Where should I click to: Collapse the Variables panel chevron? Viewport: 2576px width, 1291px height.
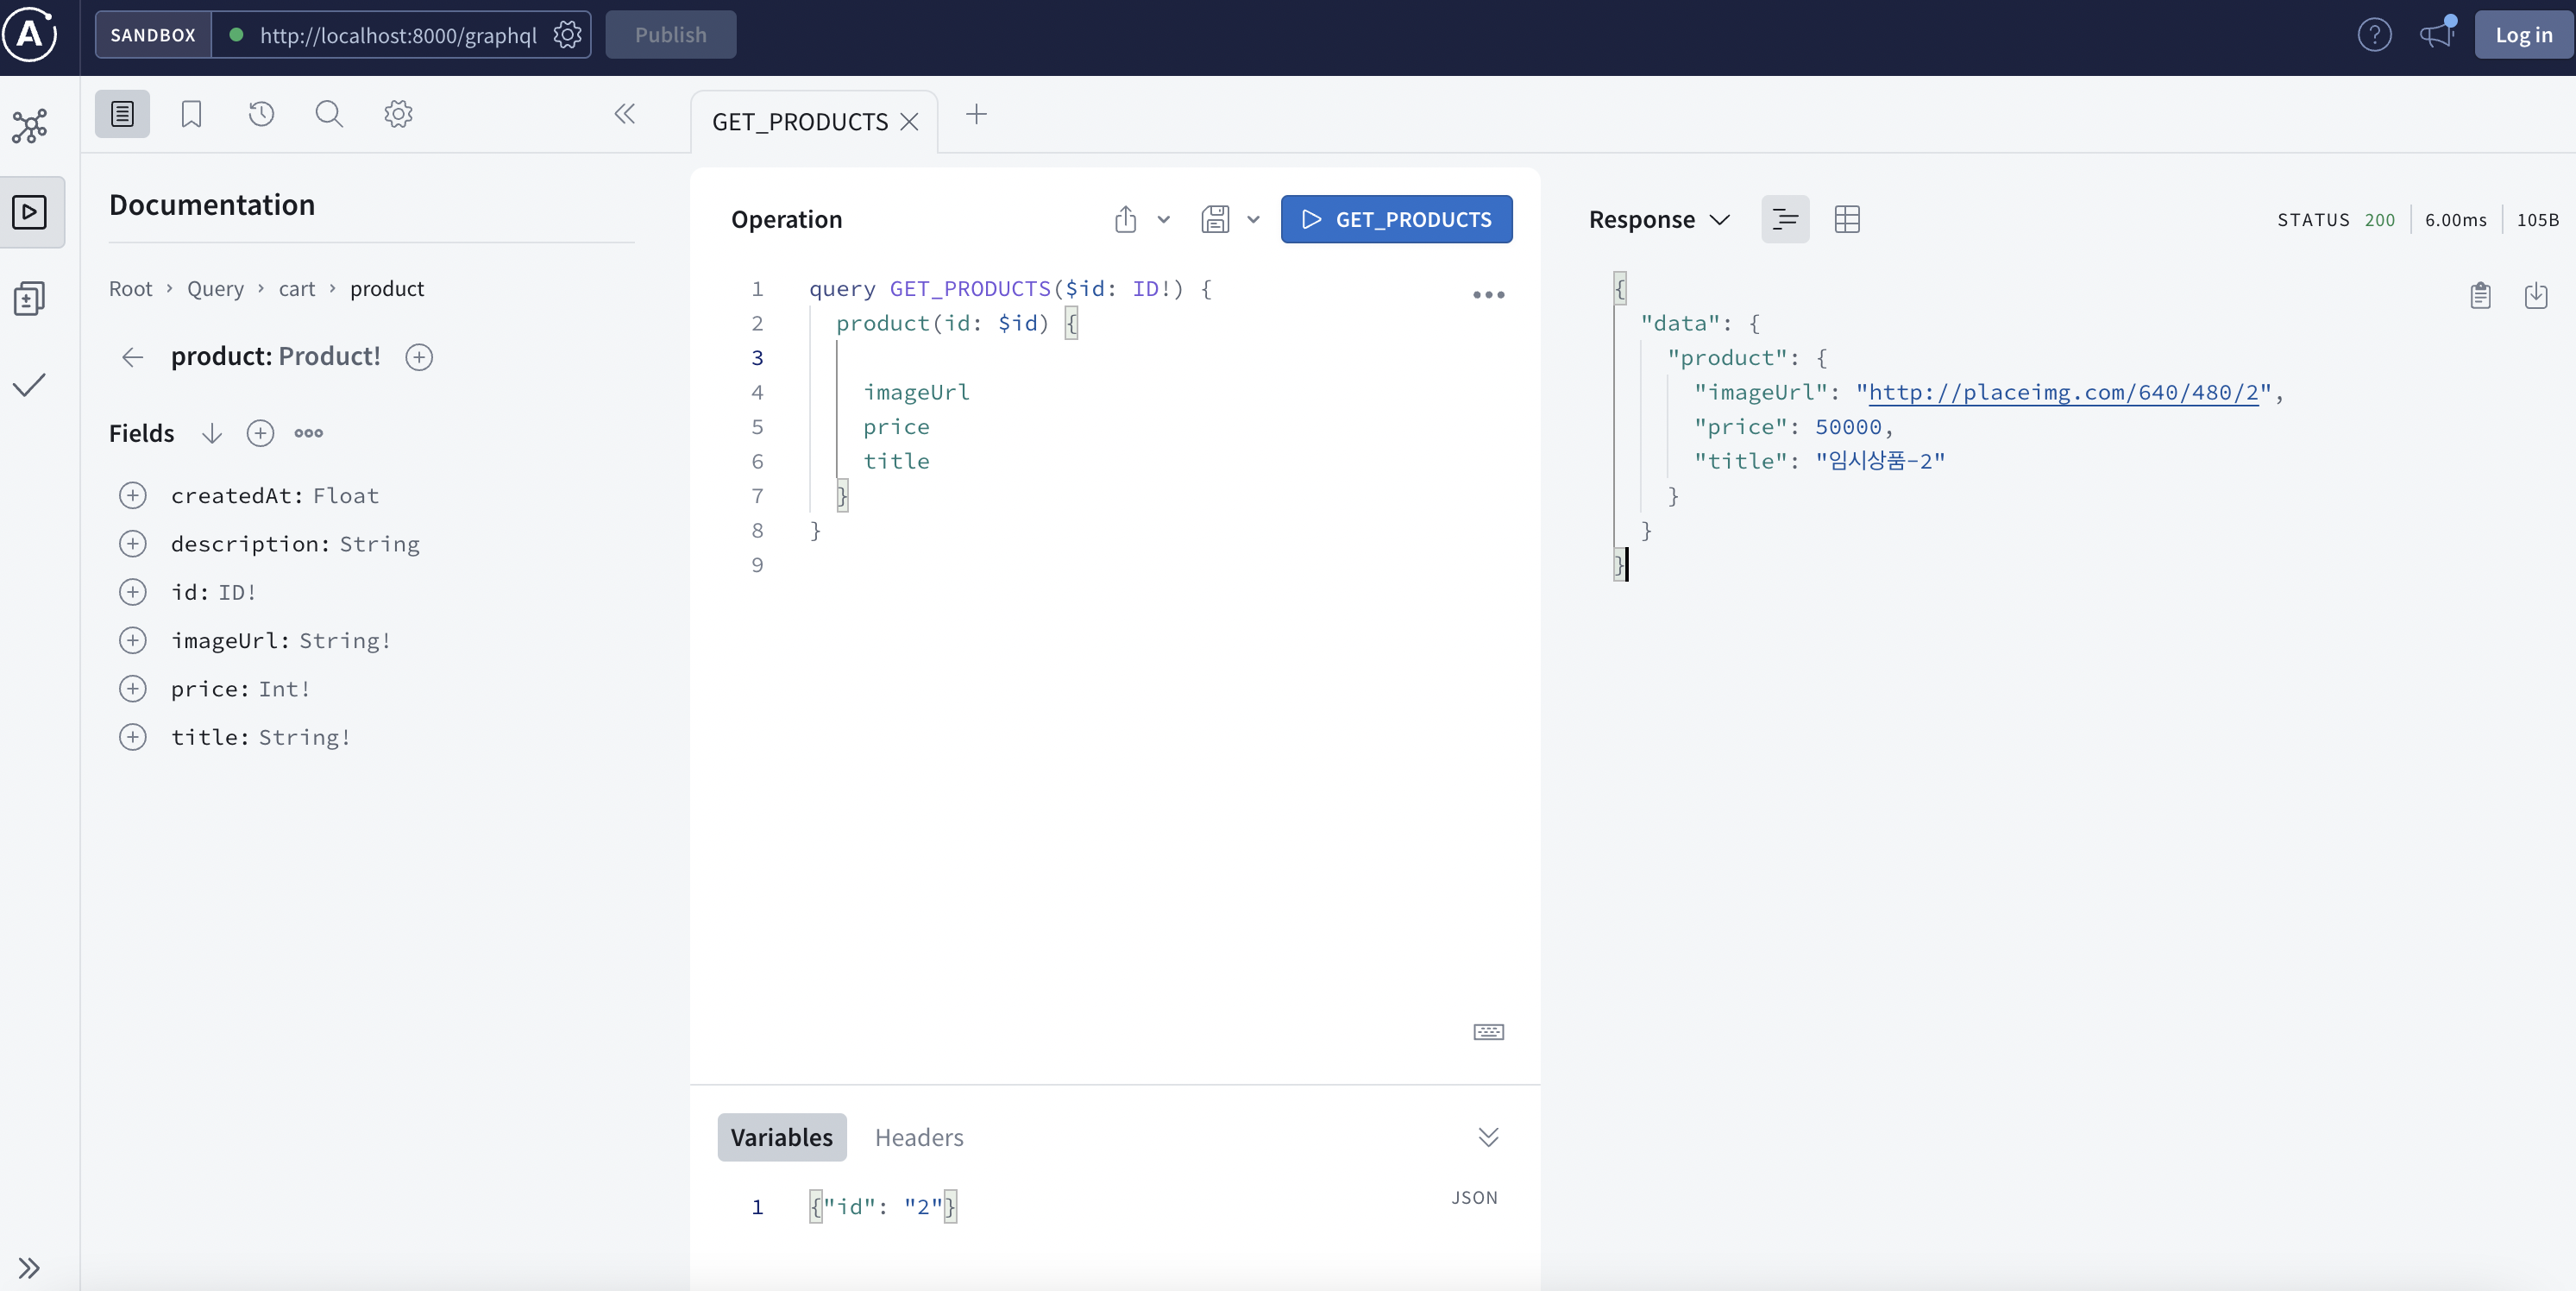pyautogui.click(x=1488, y=1137)
